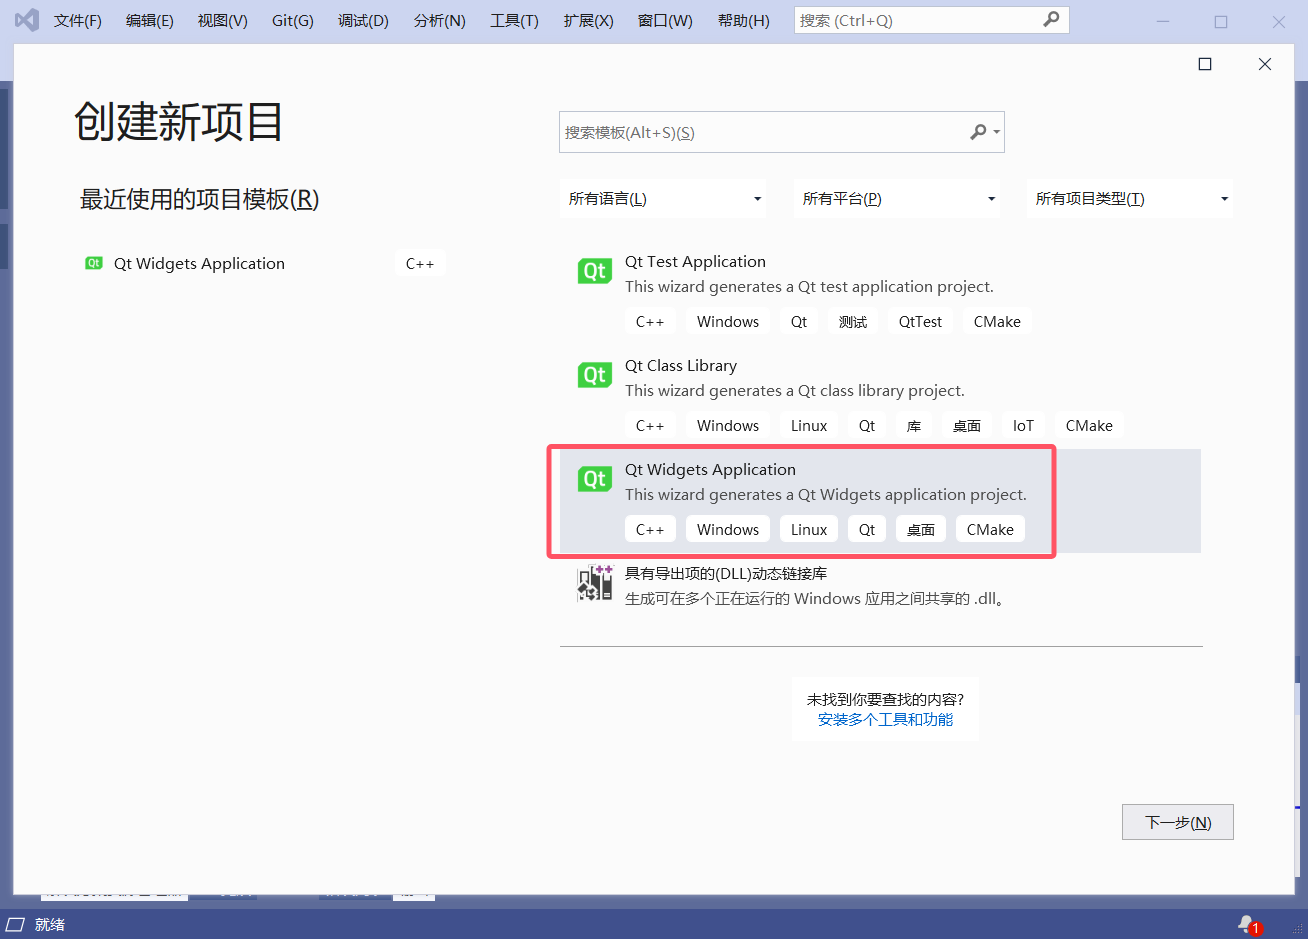Click the DLL 动态链接库 template icon
The image size is (1308, 939).
tap(594, 584)
